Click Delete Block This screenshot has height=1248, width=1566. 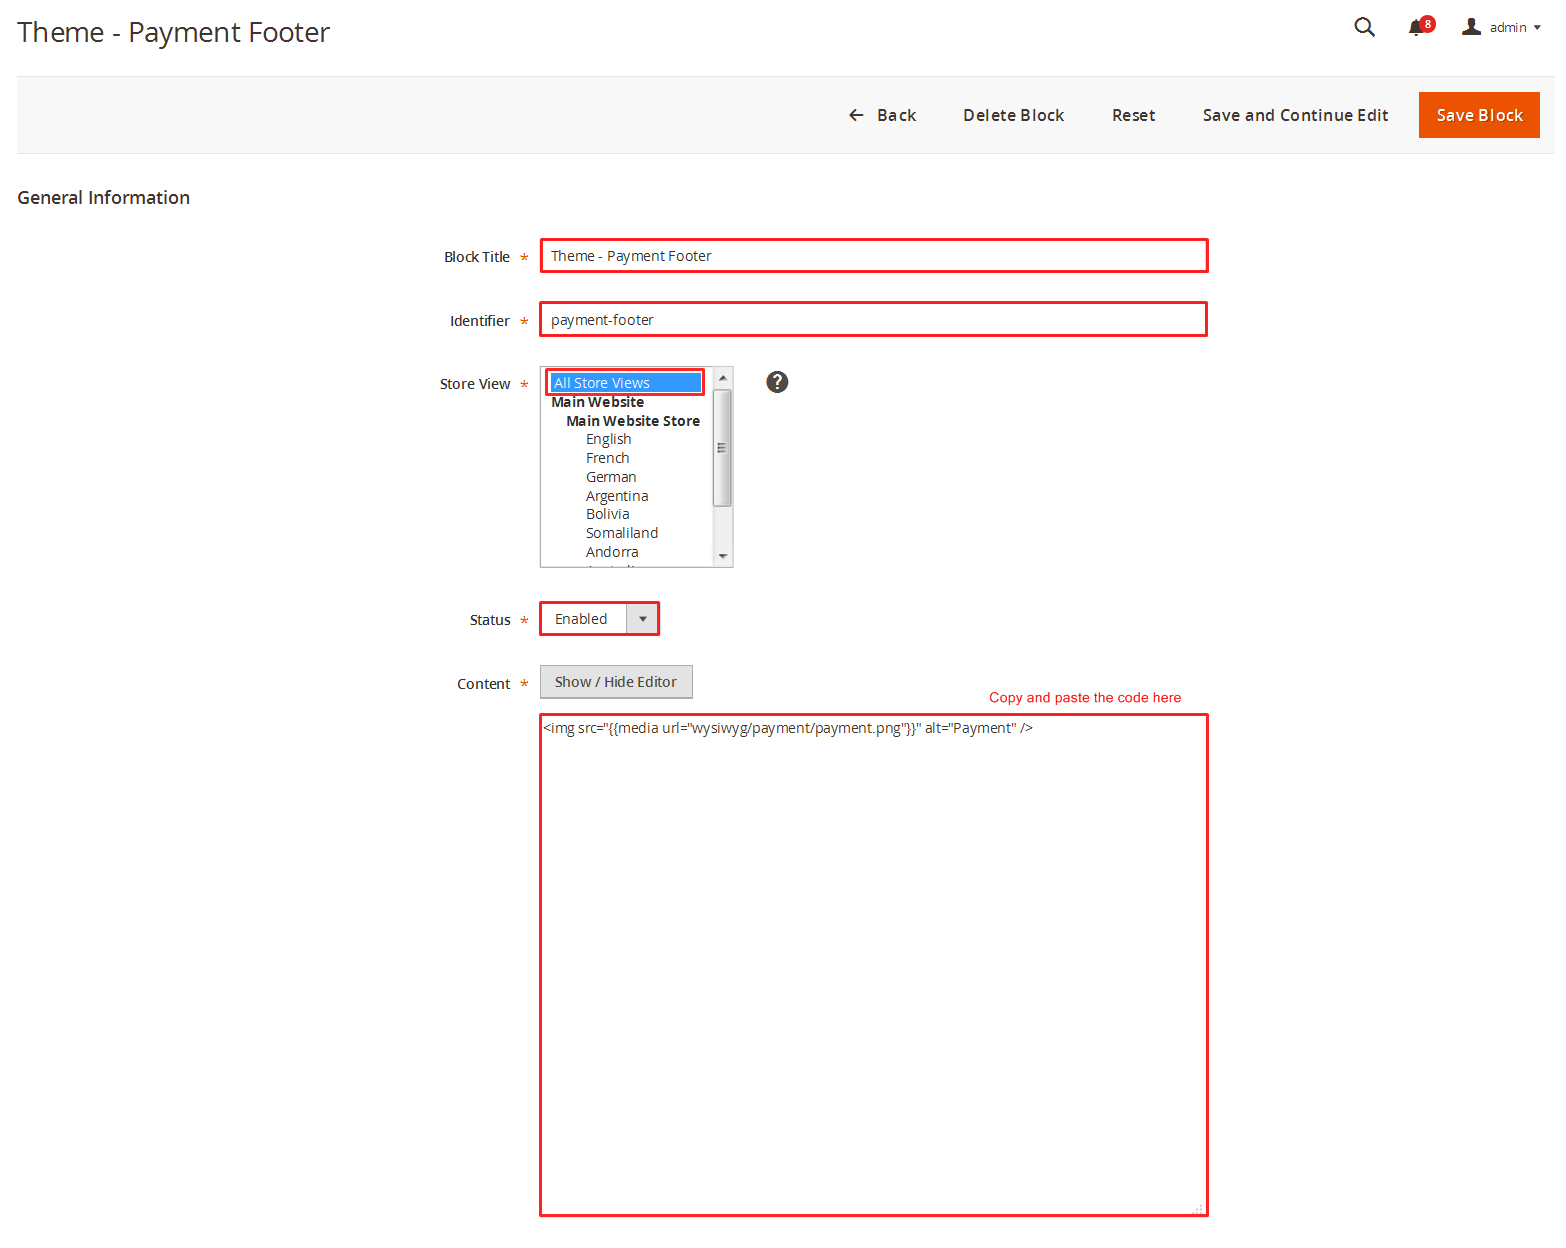point(1013,115)
